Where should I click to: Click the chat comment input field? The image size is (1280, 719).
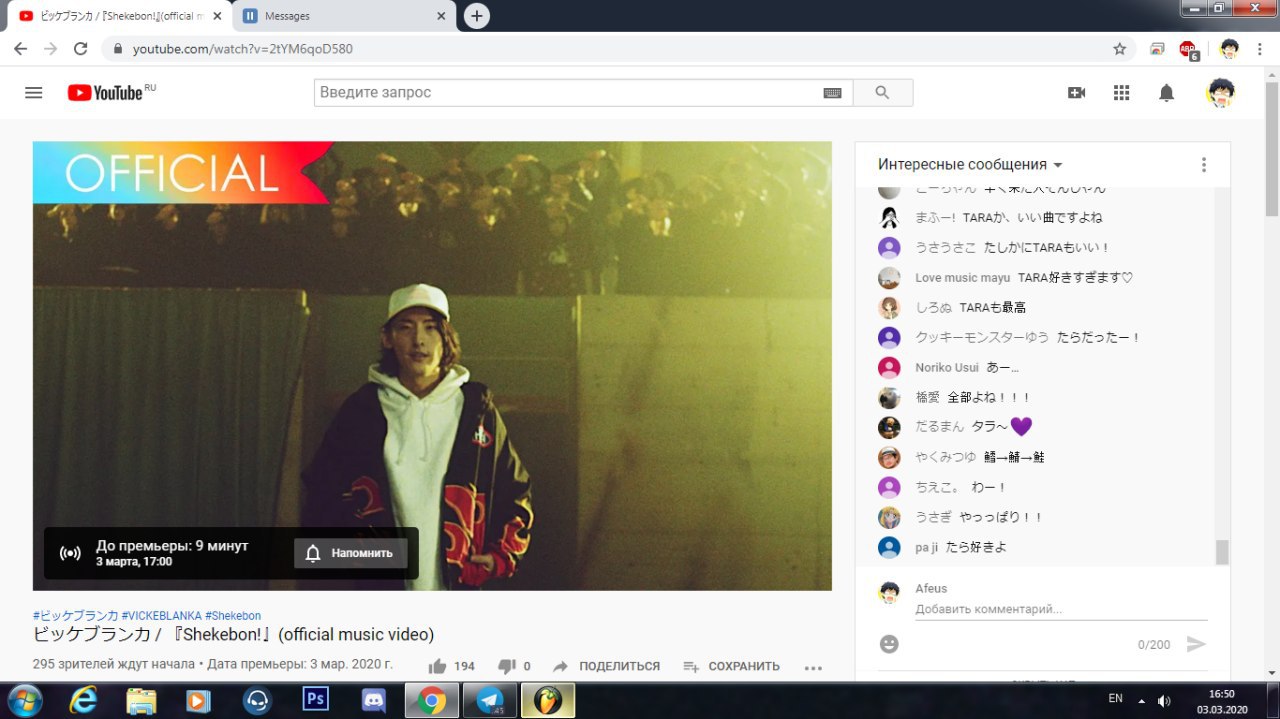(1061, 609)
